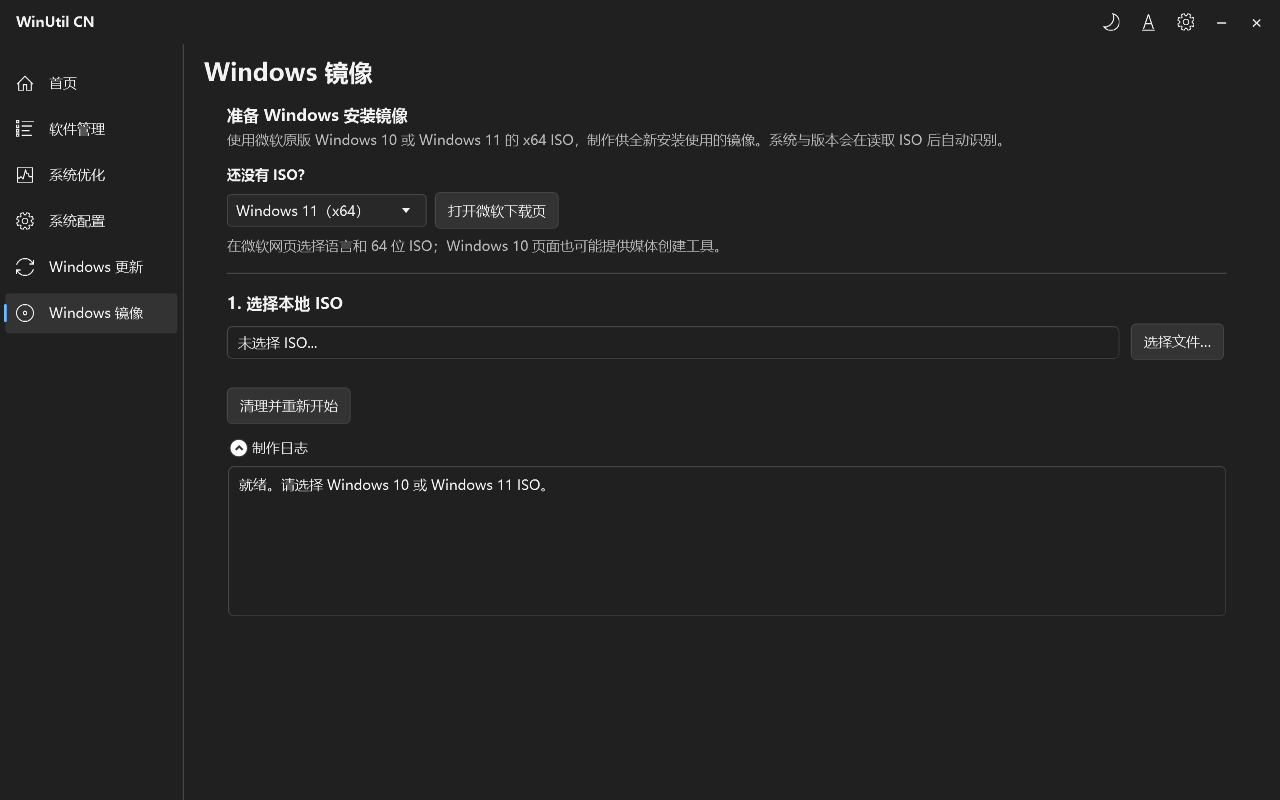Collapse the 制作日志 log with the chevron
The image size is (1280, 800).
click(x=238, y=448)
